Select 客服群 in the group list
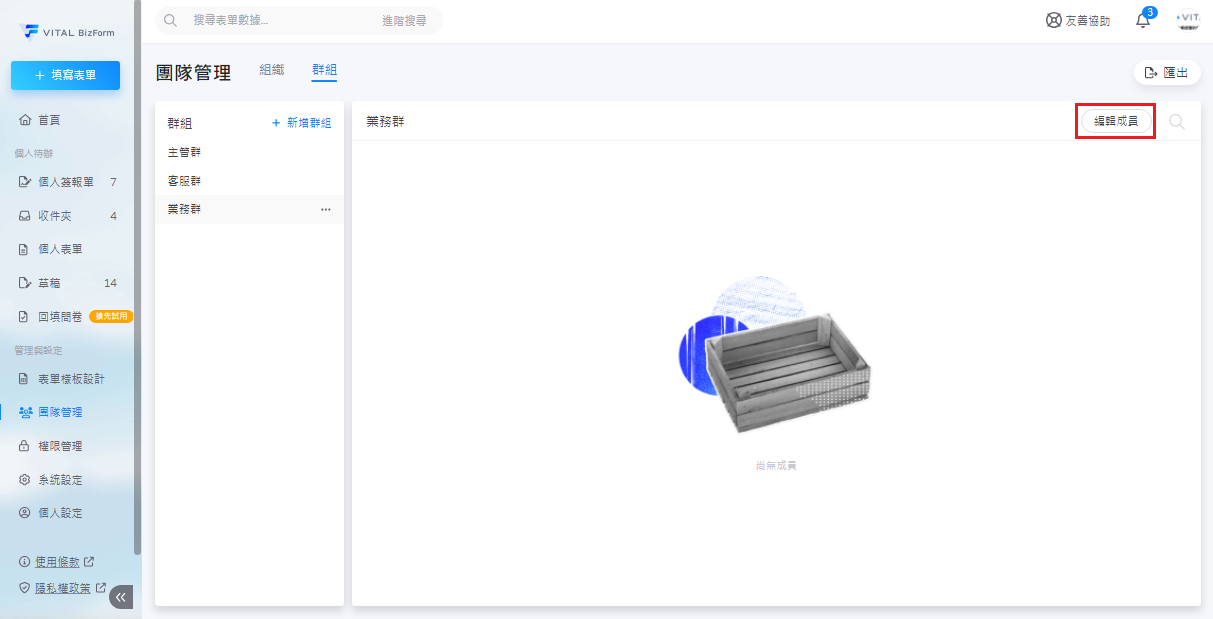Image resolution: width=1213 pixels, height=619 pixels. 185,181
